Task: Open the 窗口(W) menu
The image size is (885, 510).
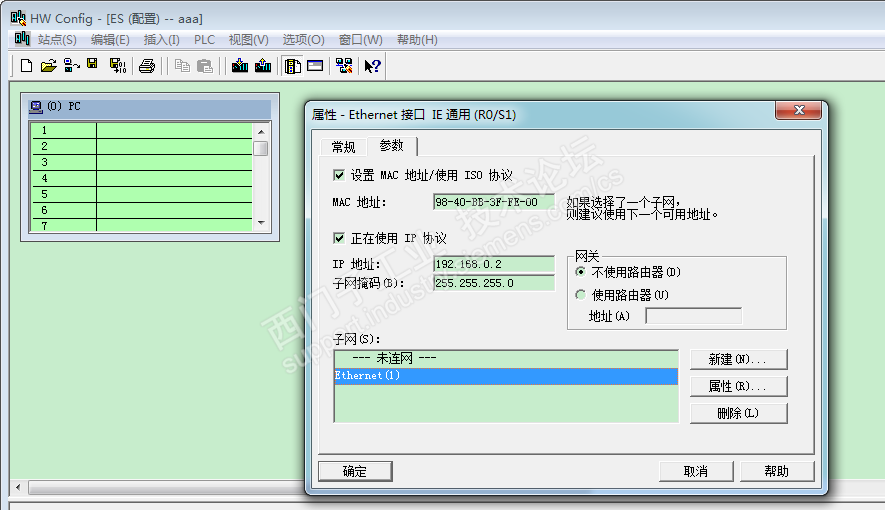Action: coord(360,39)
